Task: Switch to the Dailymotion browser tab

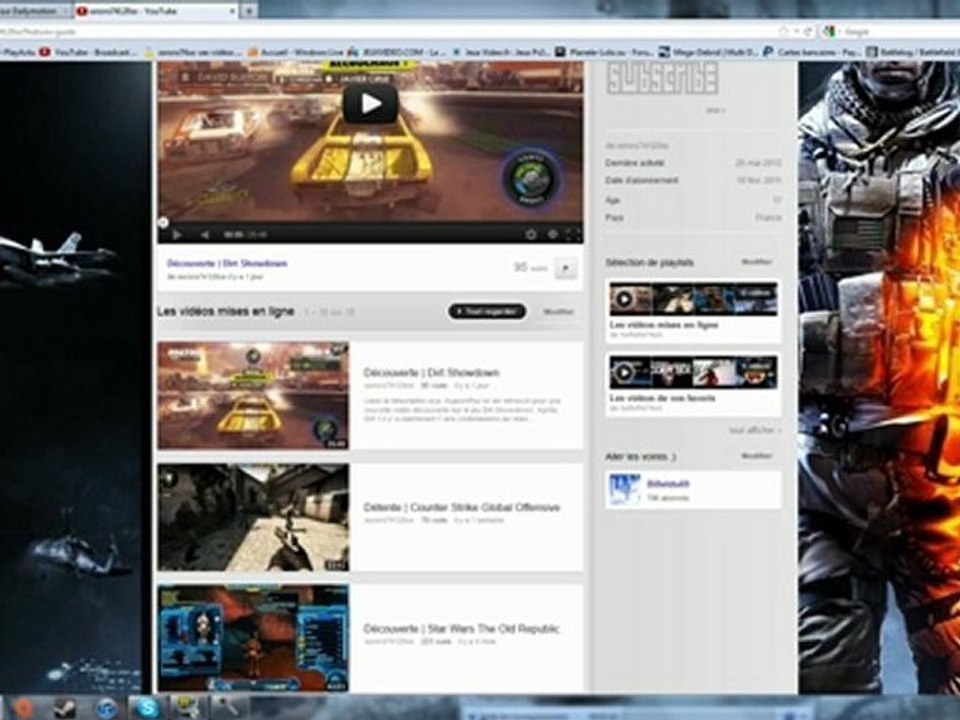Action: tap(34, 10)
